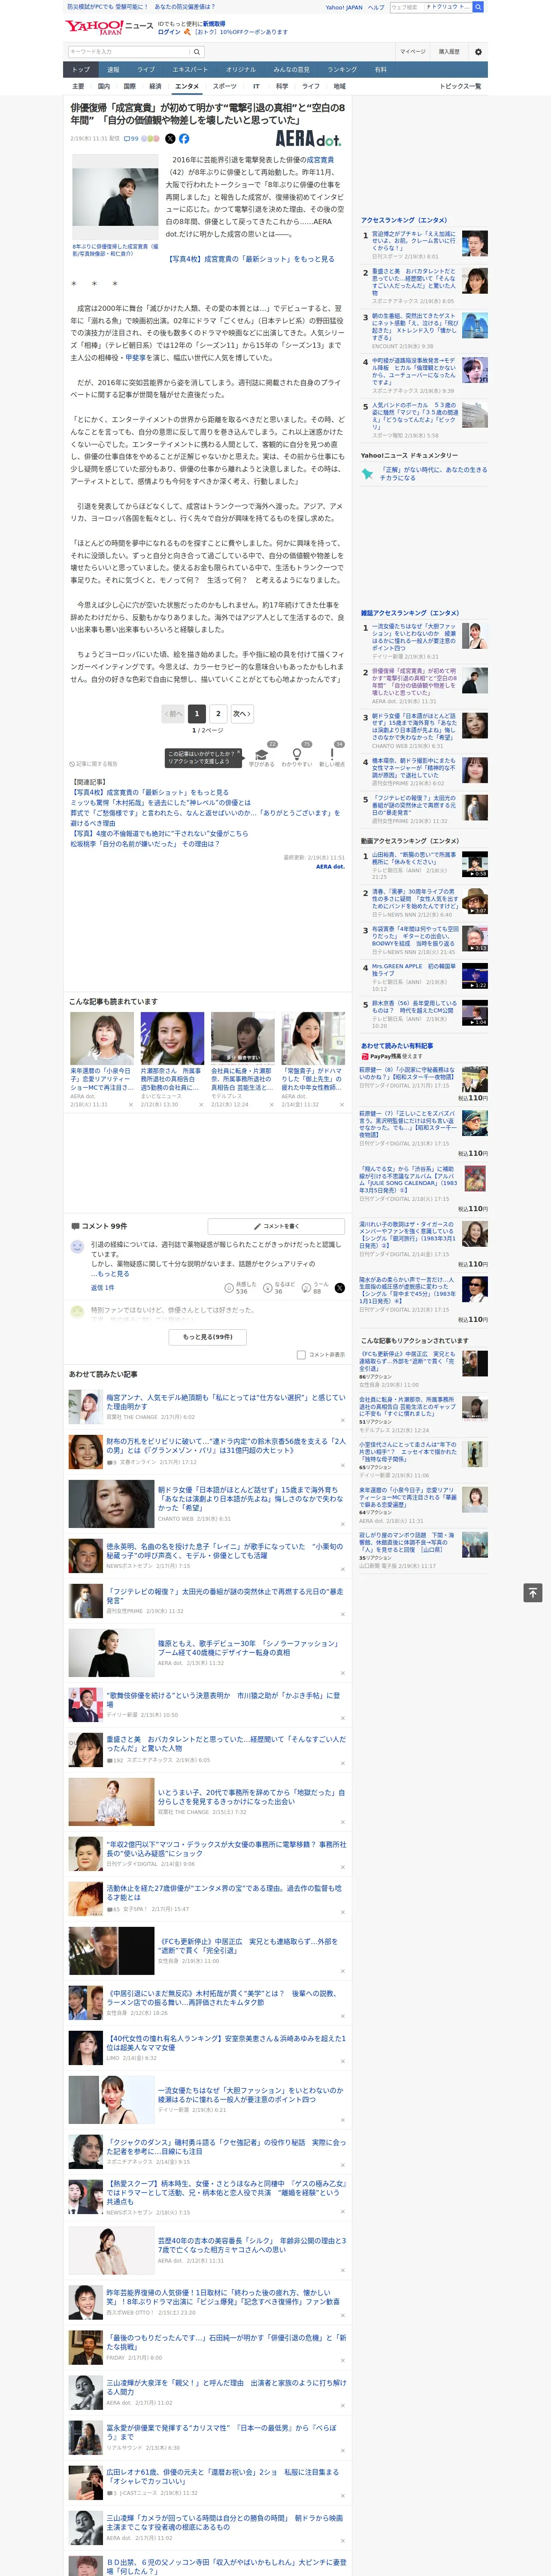Viewport: 551px width, 2576px height.
Task: Click the magnifier button beside keyword input
Action: pos(197,51)
